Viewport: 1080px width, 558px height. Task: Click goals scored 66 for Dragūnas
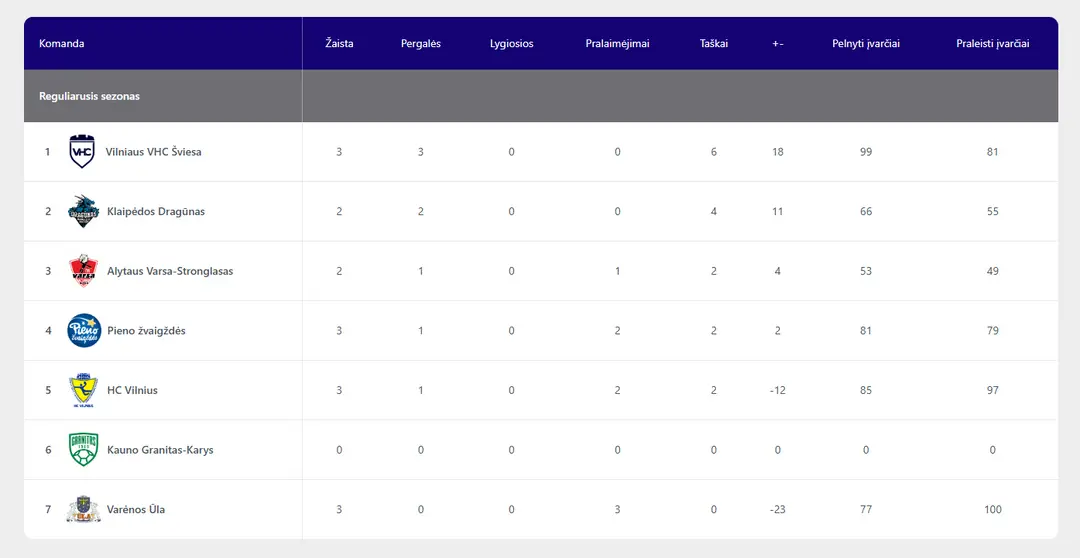[x=866, y=211]
